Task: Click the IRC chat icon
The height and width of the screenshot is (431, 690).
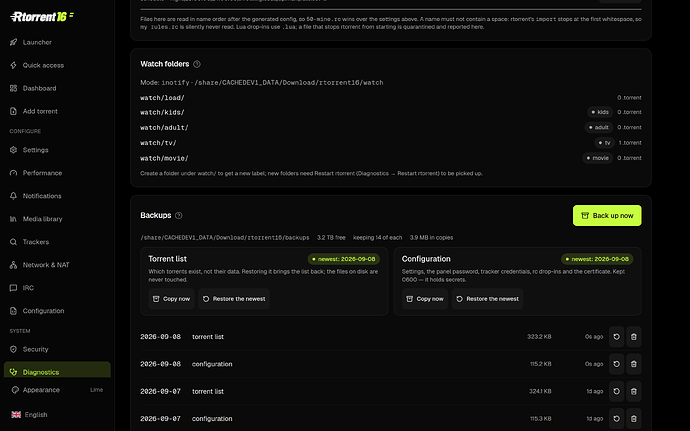Action: pos(13,287)
